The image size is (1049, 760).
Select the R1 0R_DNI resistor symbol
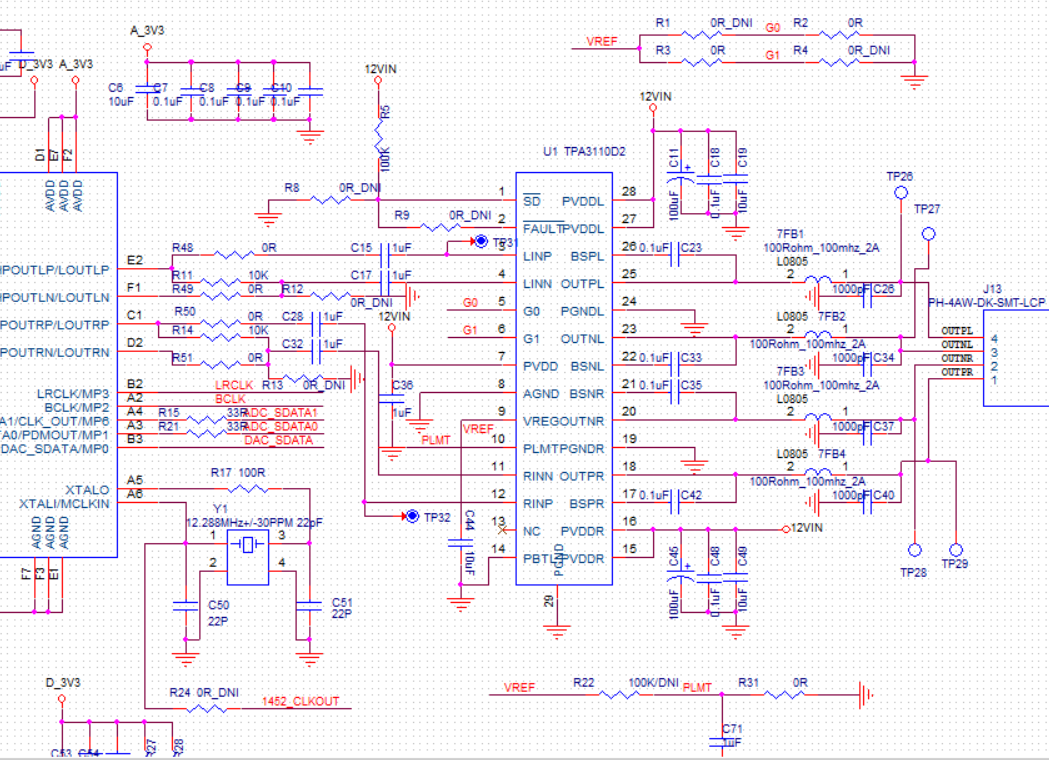point(702,34)
